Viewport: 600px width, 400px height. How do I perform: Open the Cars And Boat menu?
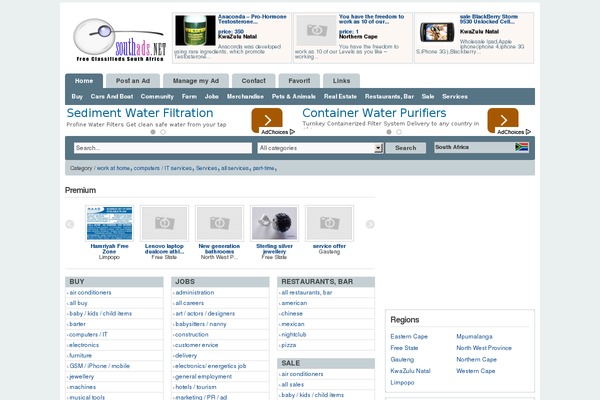click(x=112, y=96)
